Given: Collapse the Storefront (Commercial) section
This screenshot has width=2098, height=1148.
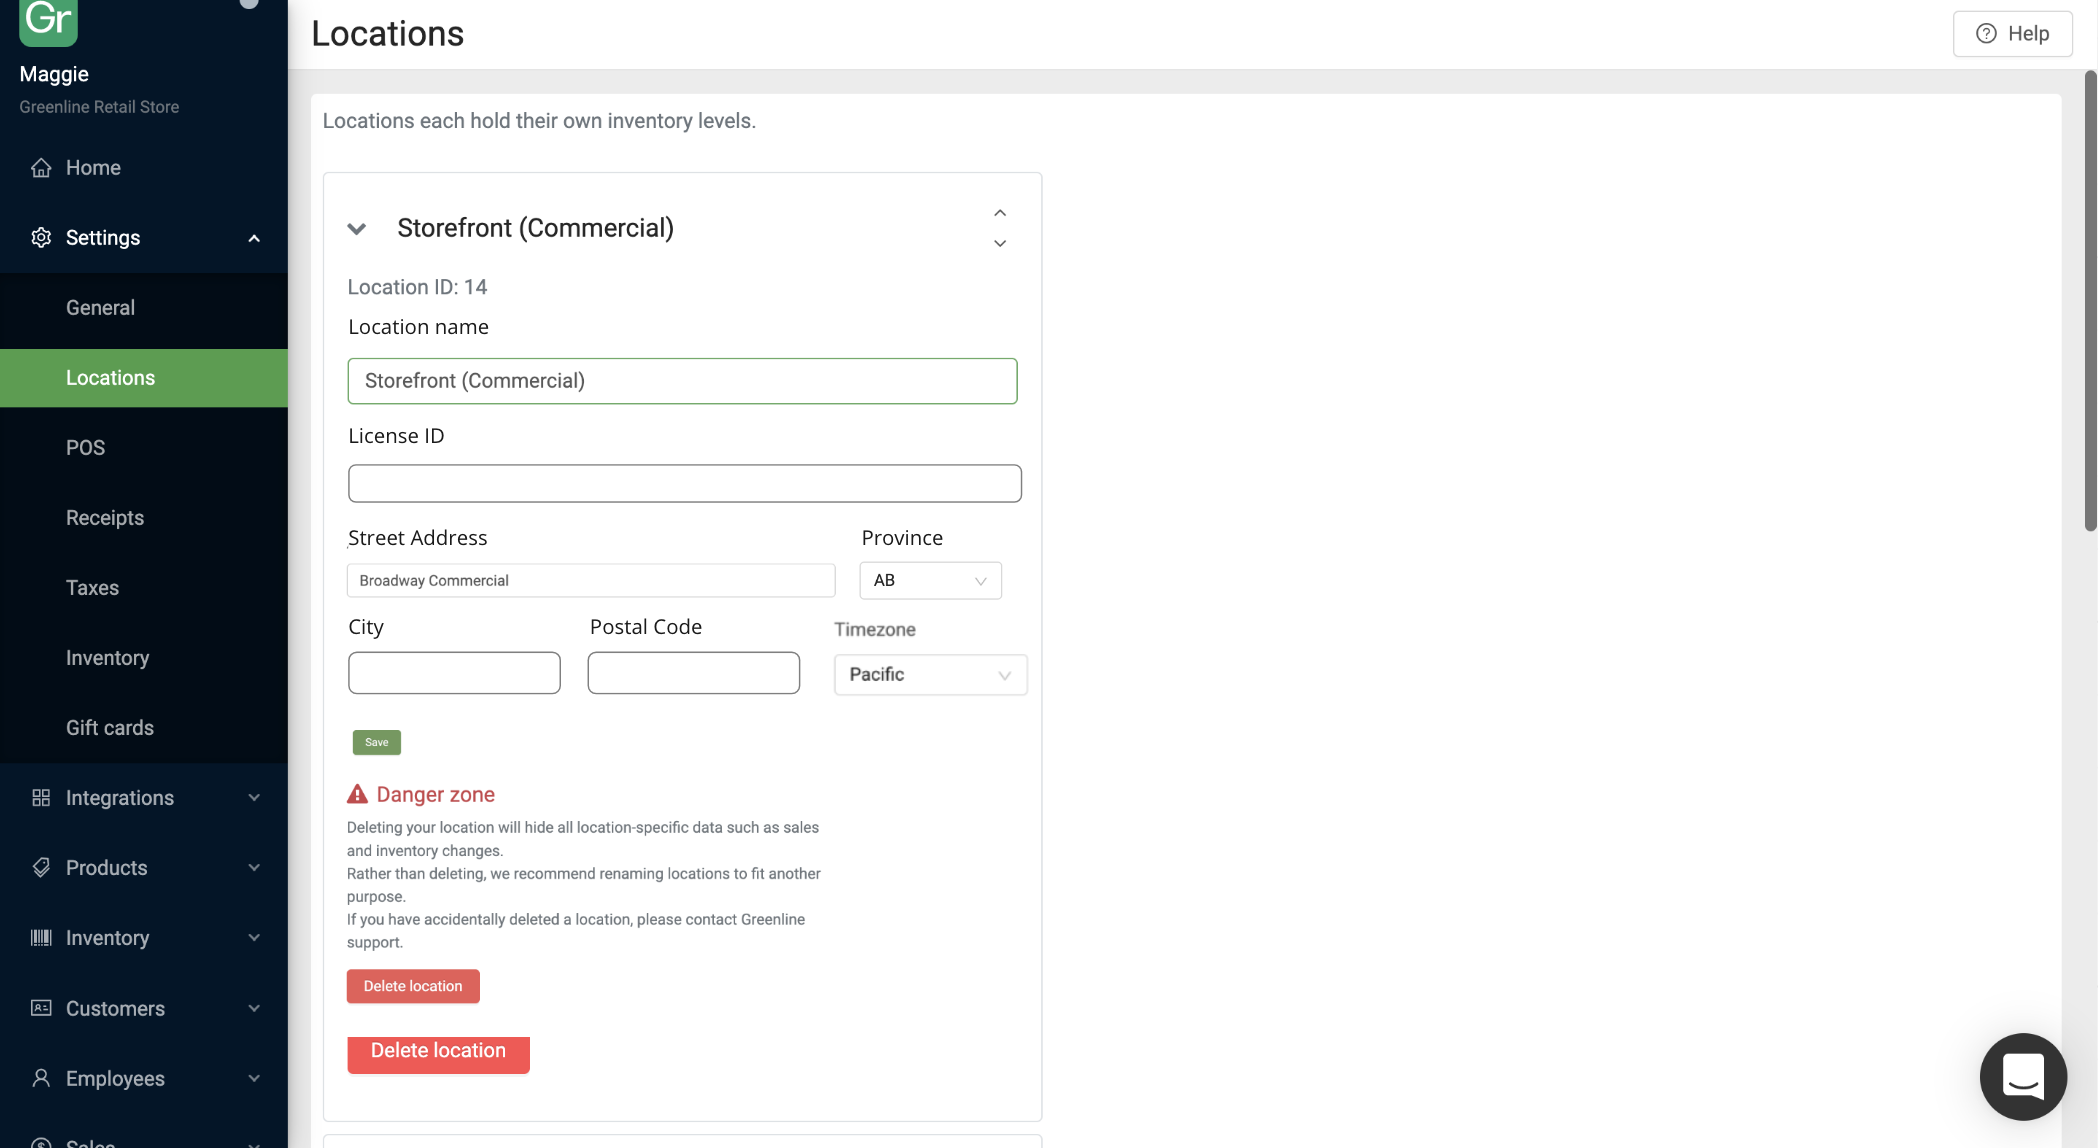Looking at the screenshot, I should click(x=357, y=229).
